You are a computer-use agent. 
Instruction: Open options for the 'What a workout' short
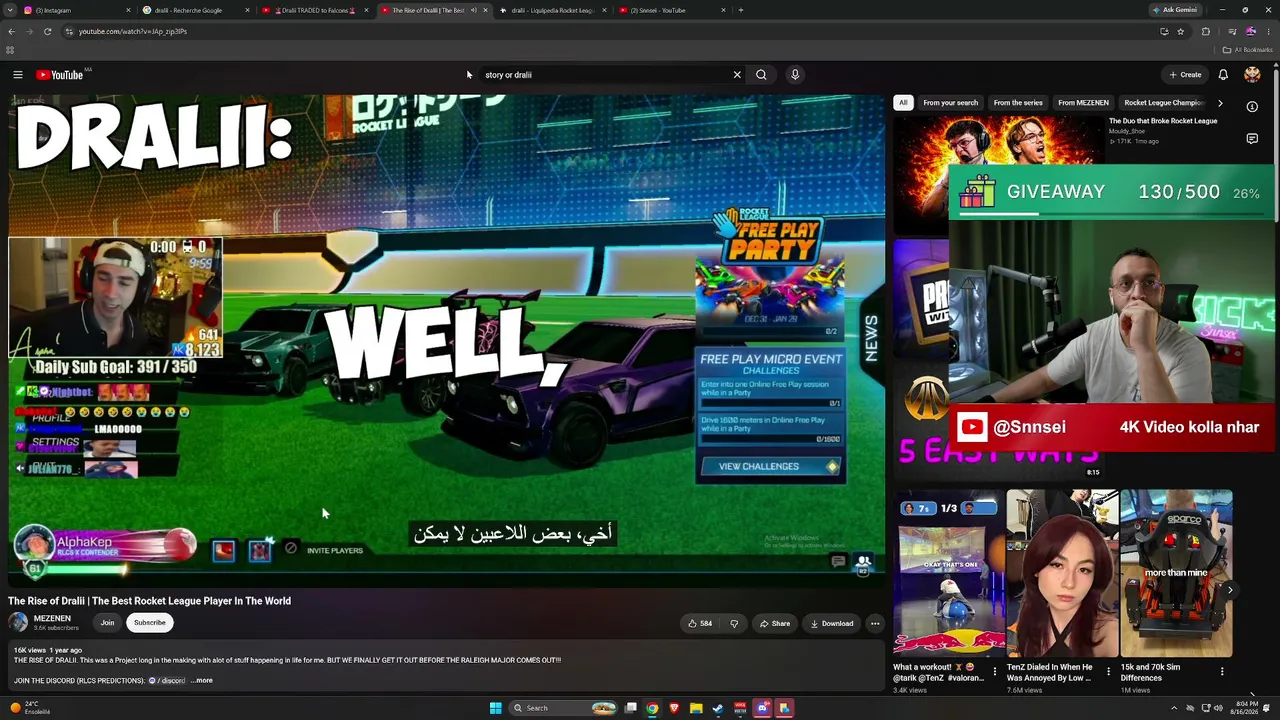click(994, 671)
